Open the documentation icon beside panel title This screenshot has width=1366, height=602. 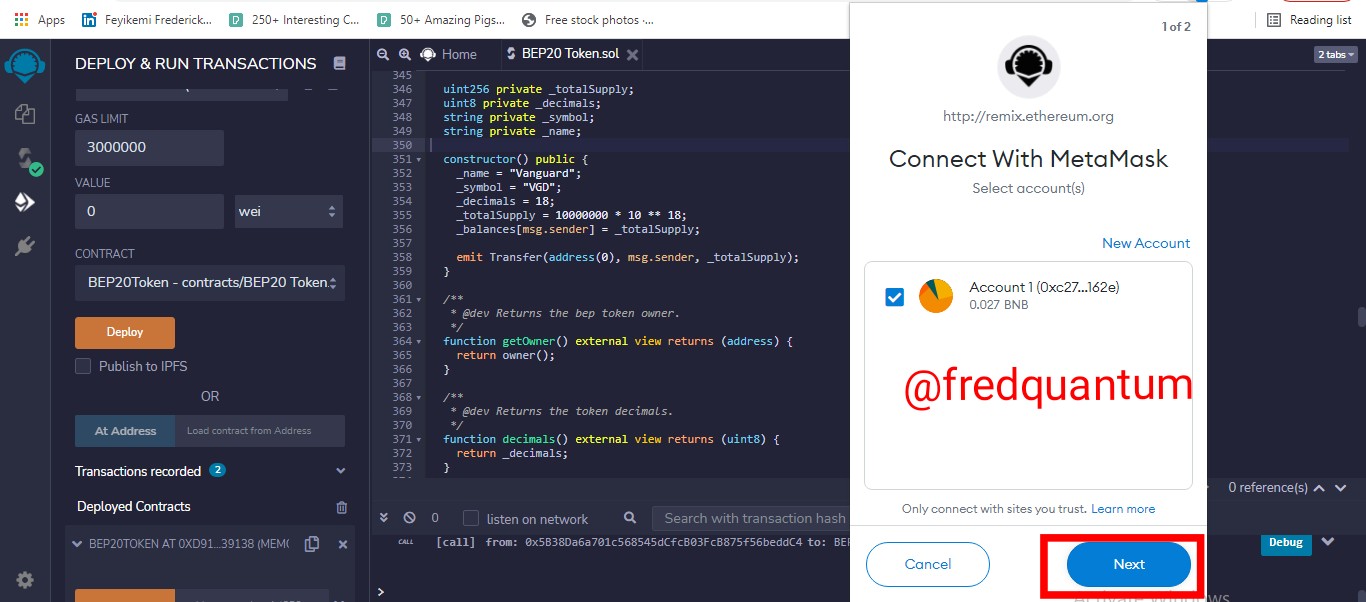[x=339, y=63]
